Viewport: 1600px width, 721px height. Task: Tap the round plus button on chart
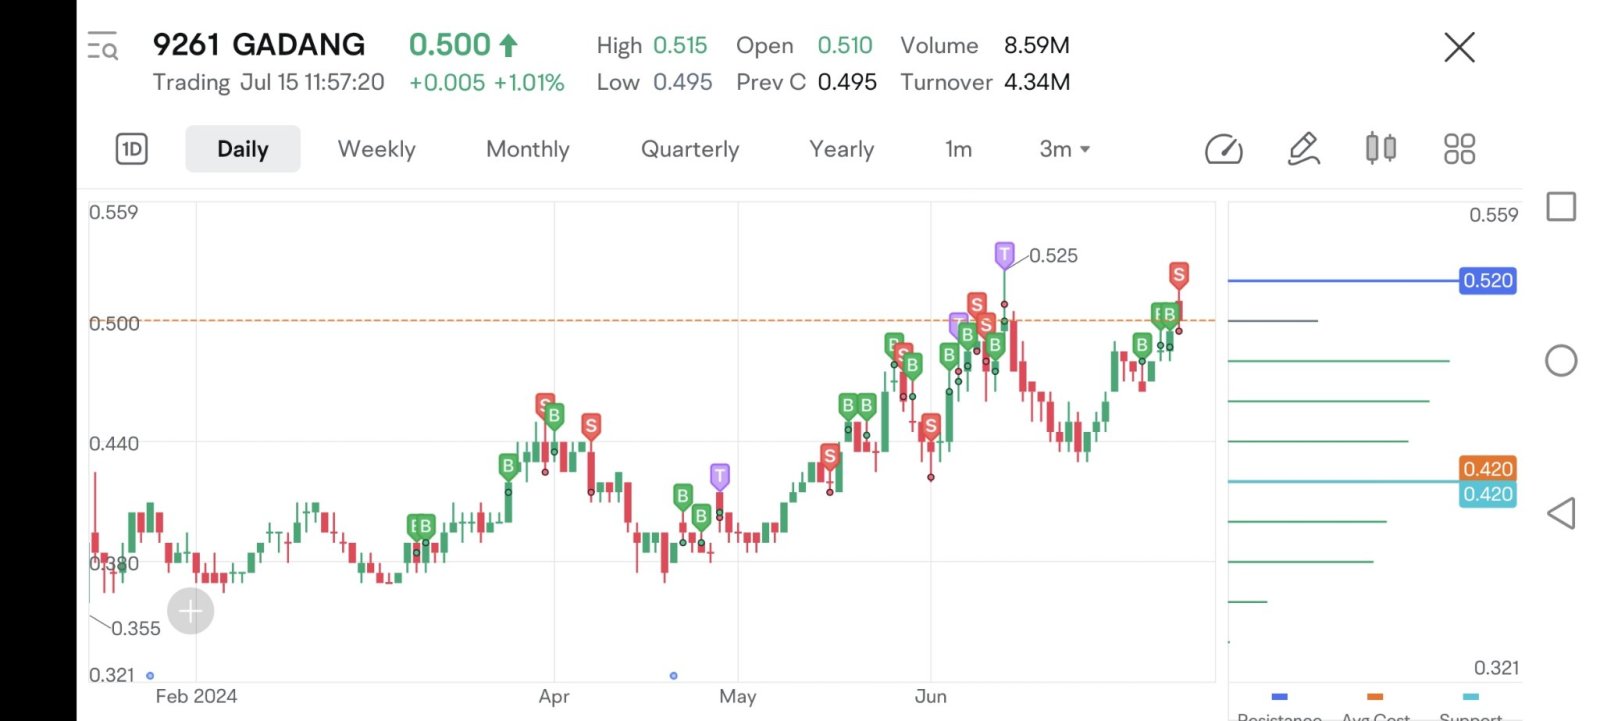point(191,611)
